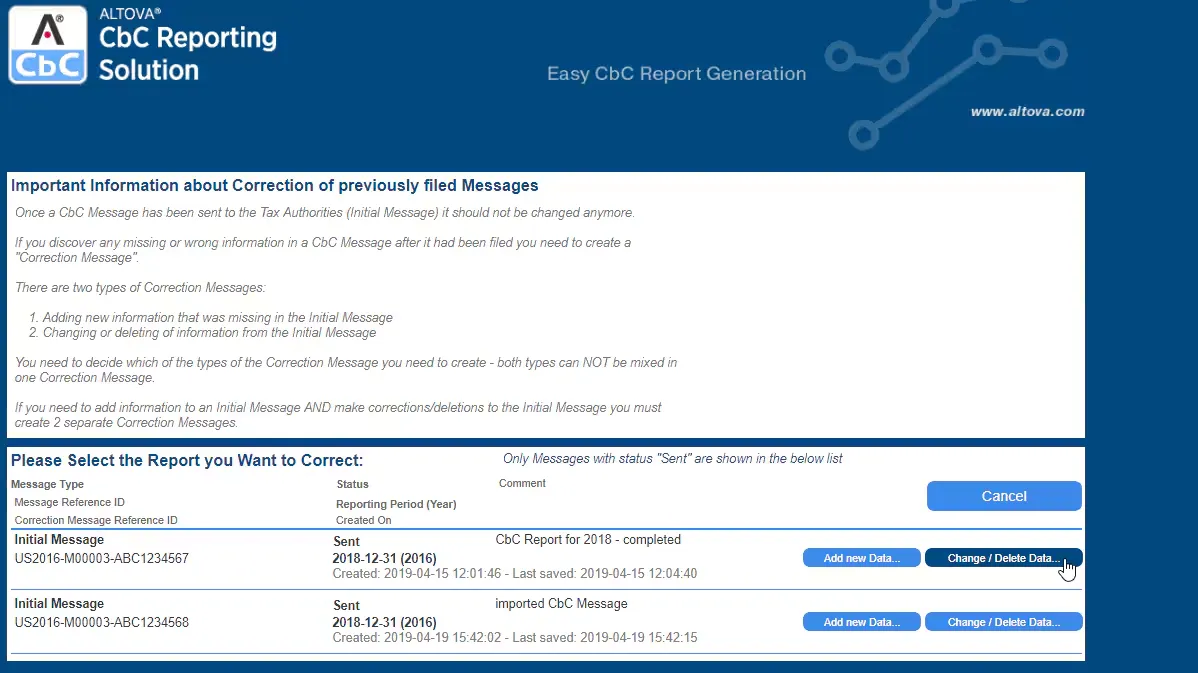Click the Correction Message Reference ID header
1198x673 pixels.
point(96,520)
